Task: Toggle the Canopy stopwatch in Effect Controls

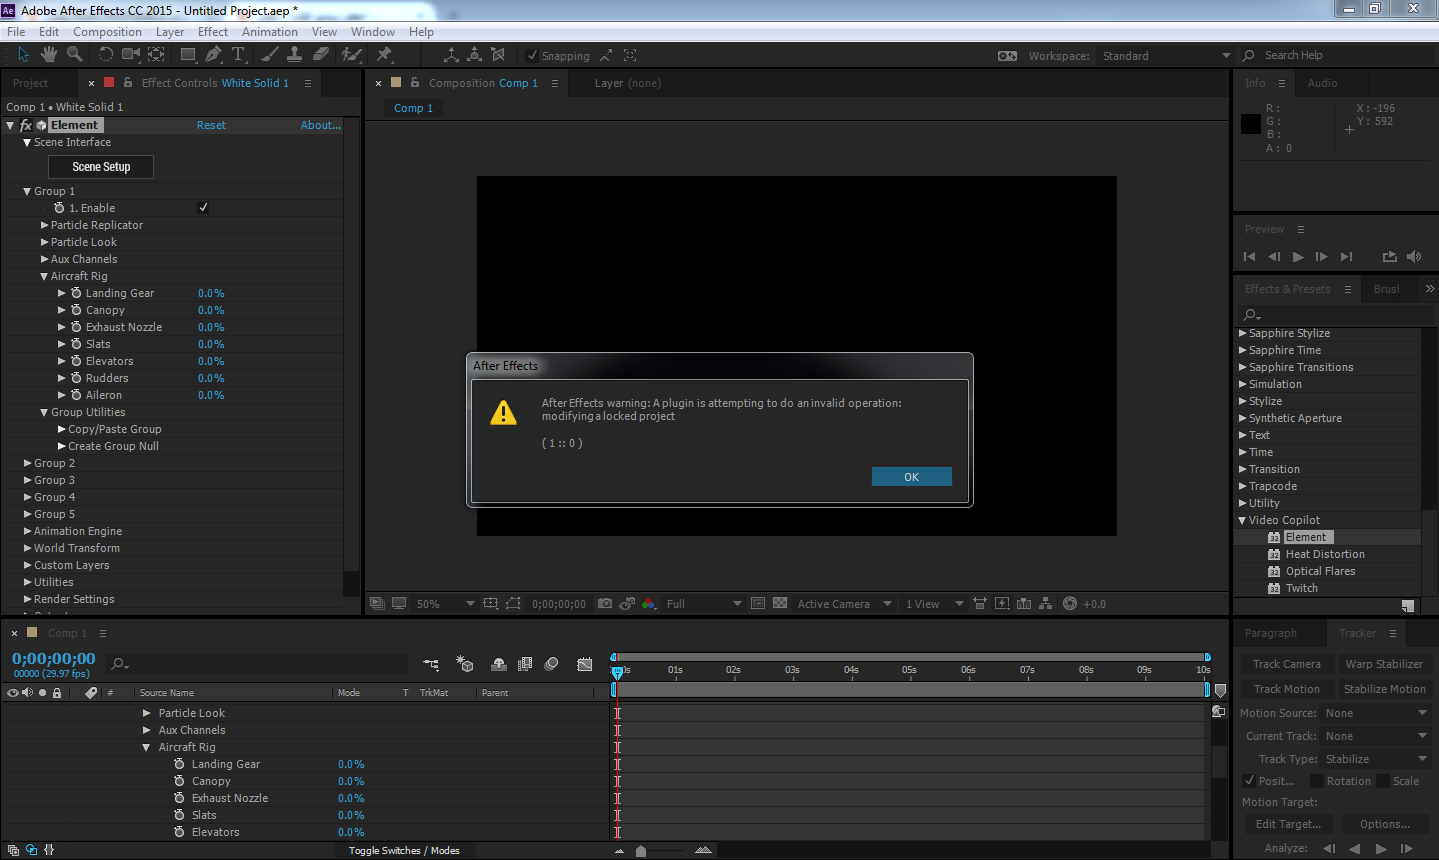Action: coord(76,310)
